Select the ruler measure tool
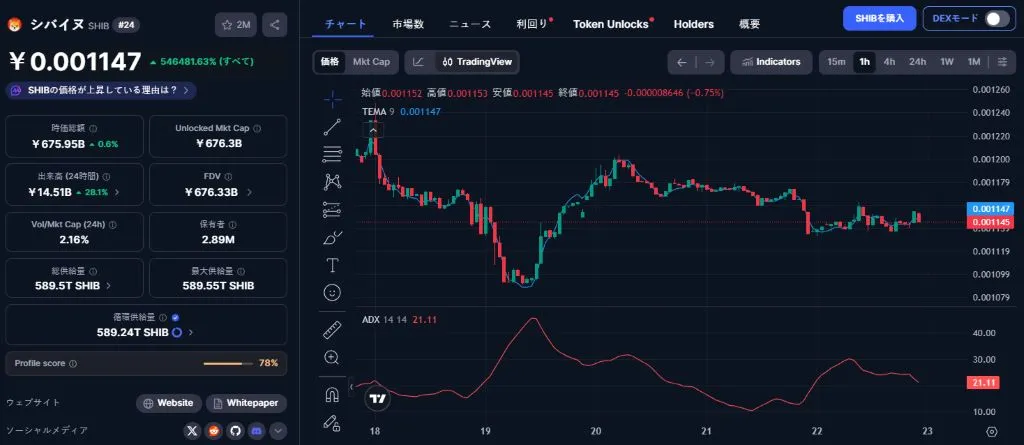1024x445 pixels. pyautogui.click(x=332, y=330)
